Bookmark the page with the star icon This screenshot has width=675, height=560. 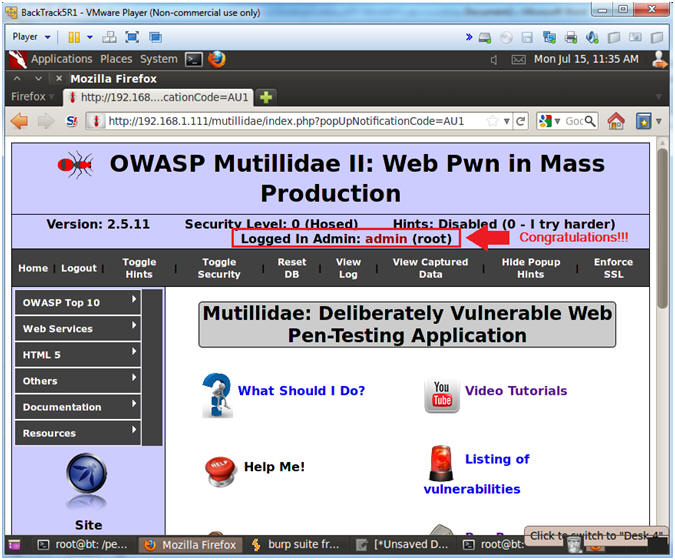(x=492, y=121)
